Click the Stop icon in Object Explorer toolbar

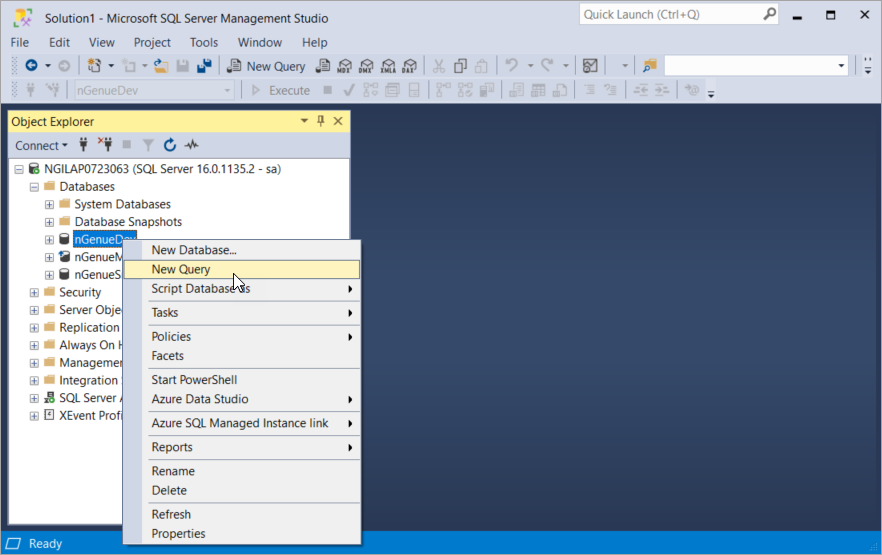pos(127,145)
